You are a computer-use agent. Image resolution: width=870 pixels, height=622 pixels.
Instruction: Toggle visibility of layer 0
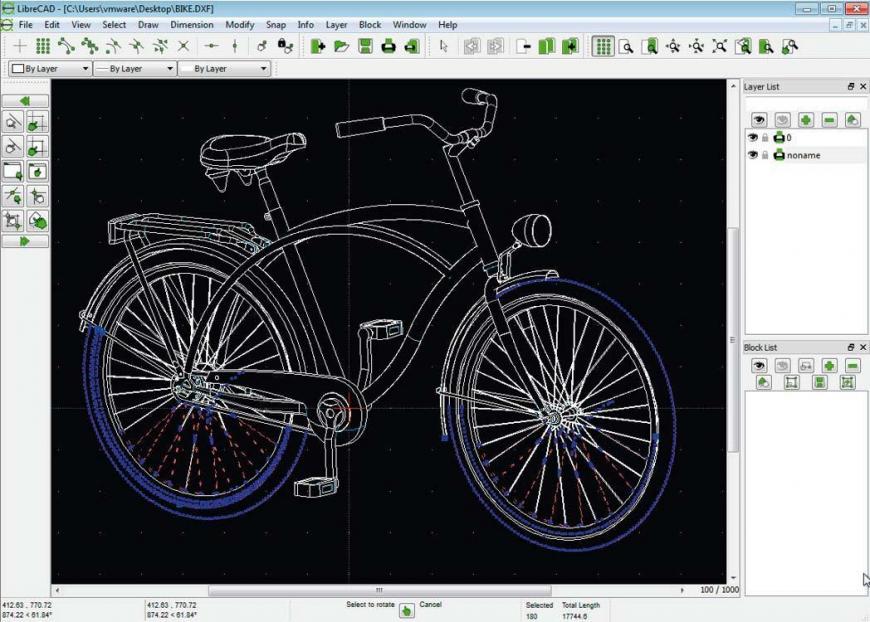click(752, 138)
